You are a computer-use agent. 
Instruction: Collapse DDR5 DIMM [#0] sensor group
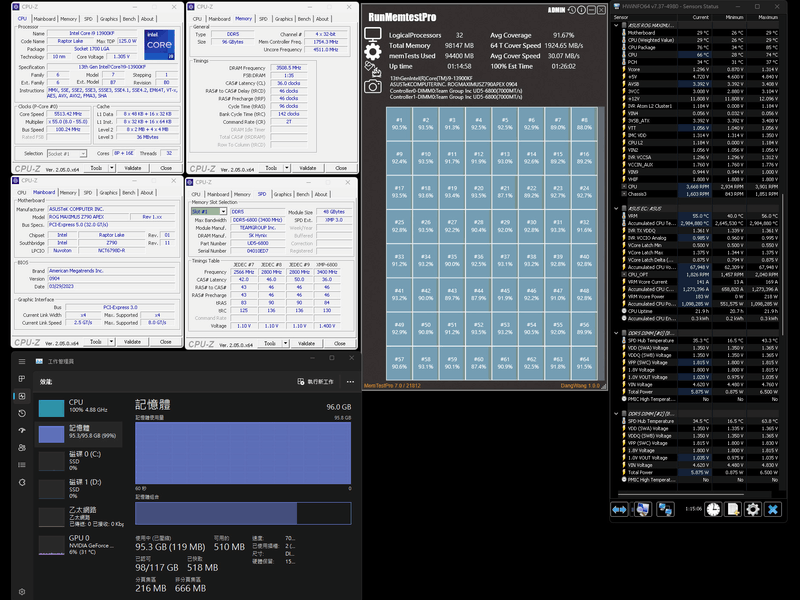pyautogui.click(x=616, y=333)
